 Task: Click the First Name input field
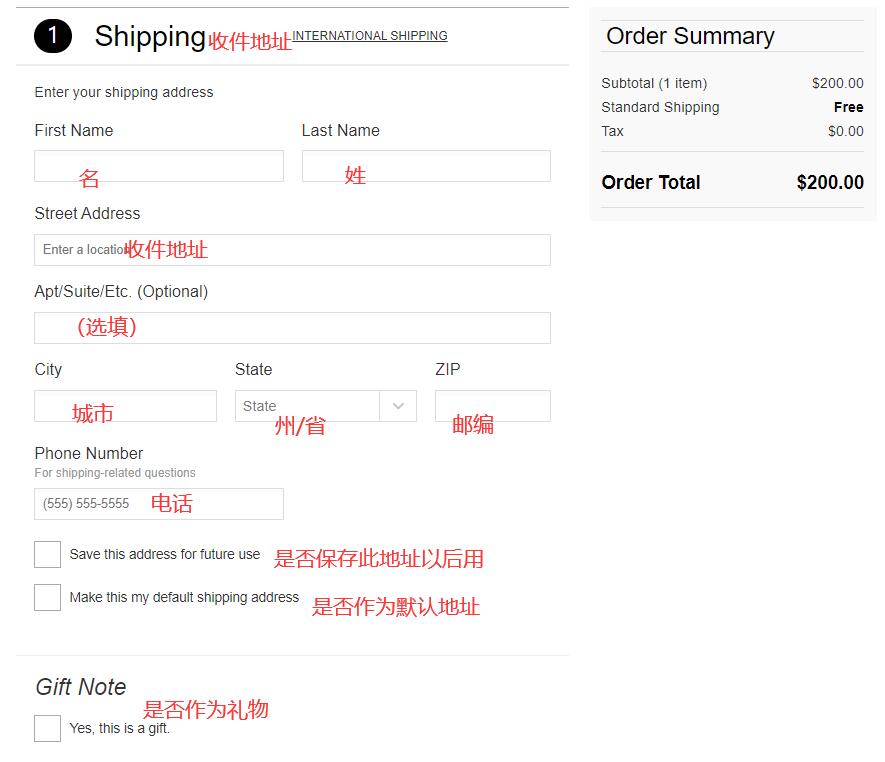pyautogui.click(x=159, y=166)
